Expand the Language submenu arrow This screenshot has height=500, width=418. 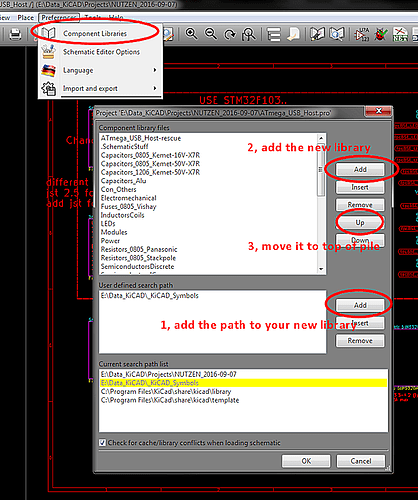[155, 70]
